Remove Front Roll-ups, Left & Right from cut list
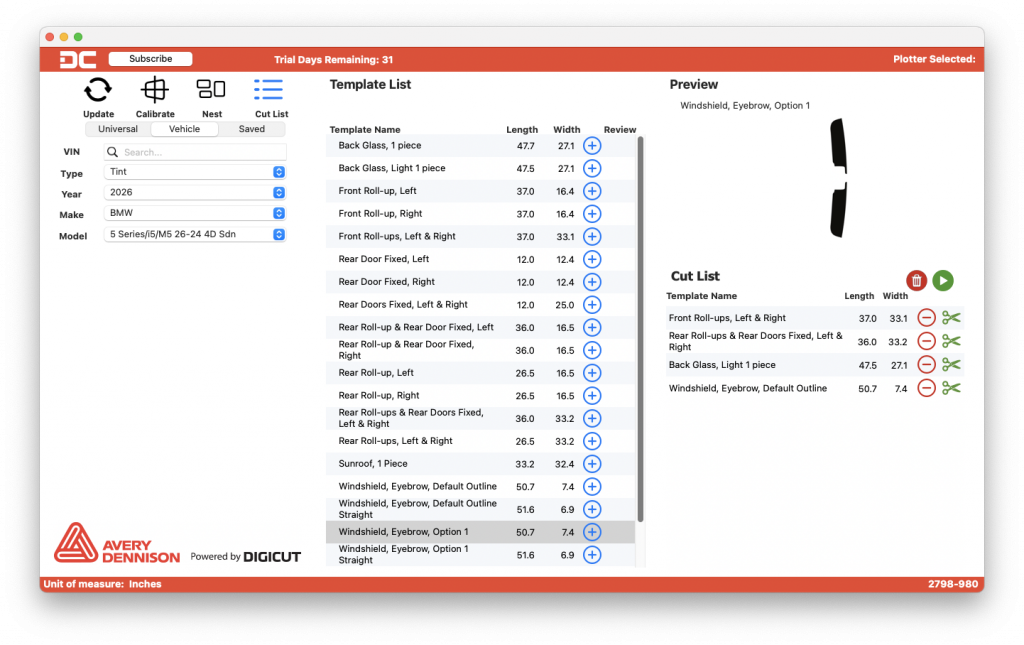The height and width of the screenshot is (645, 1024). [x=926, y=317]
